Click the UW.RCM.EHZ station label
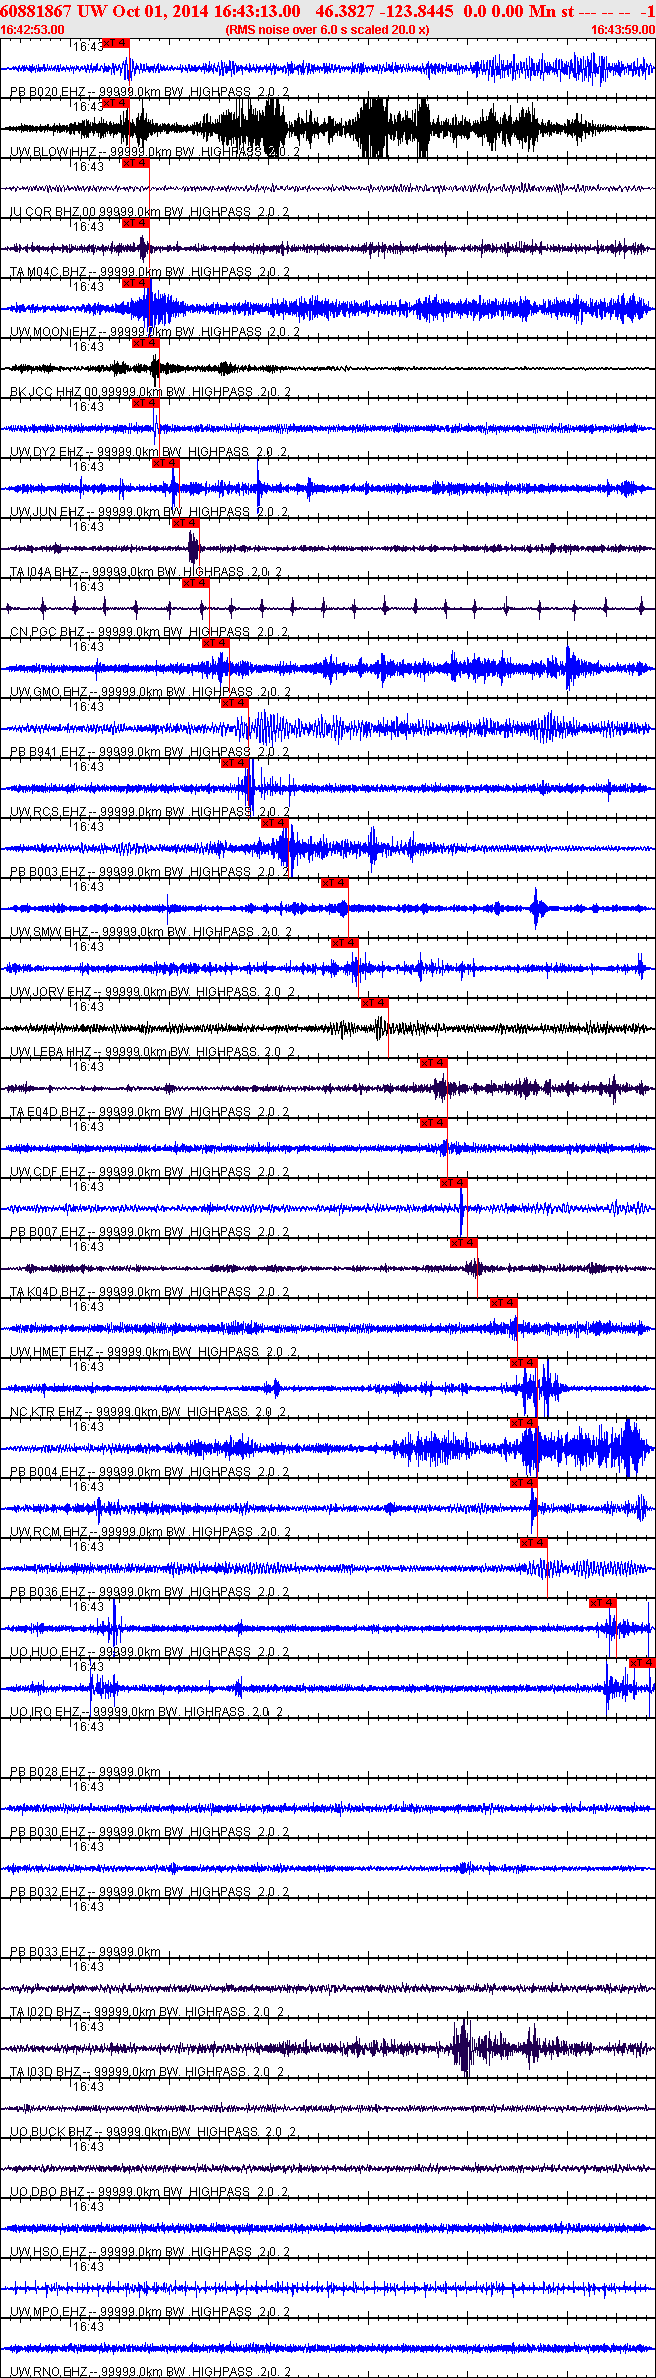 [x=150, y=1532]
